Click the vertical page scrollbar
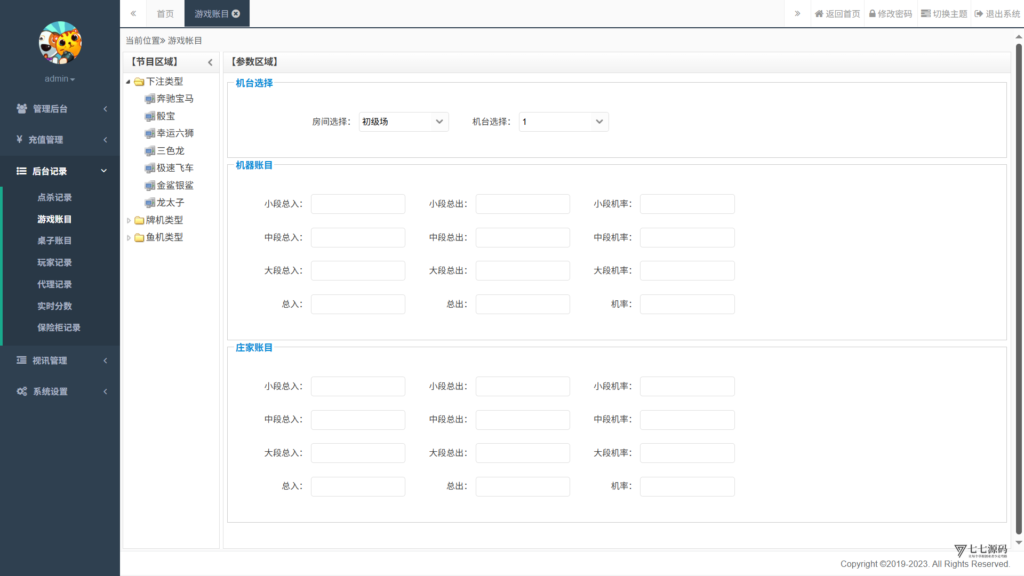Viewport: 1024px width, 576px height. [x=1018, y=289]
